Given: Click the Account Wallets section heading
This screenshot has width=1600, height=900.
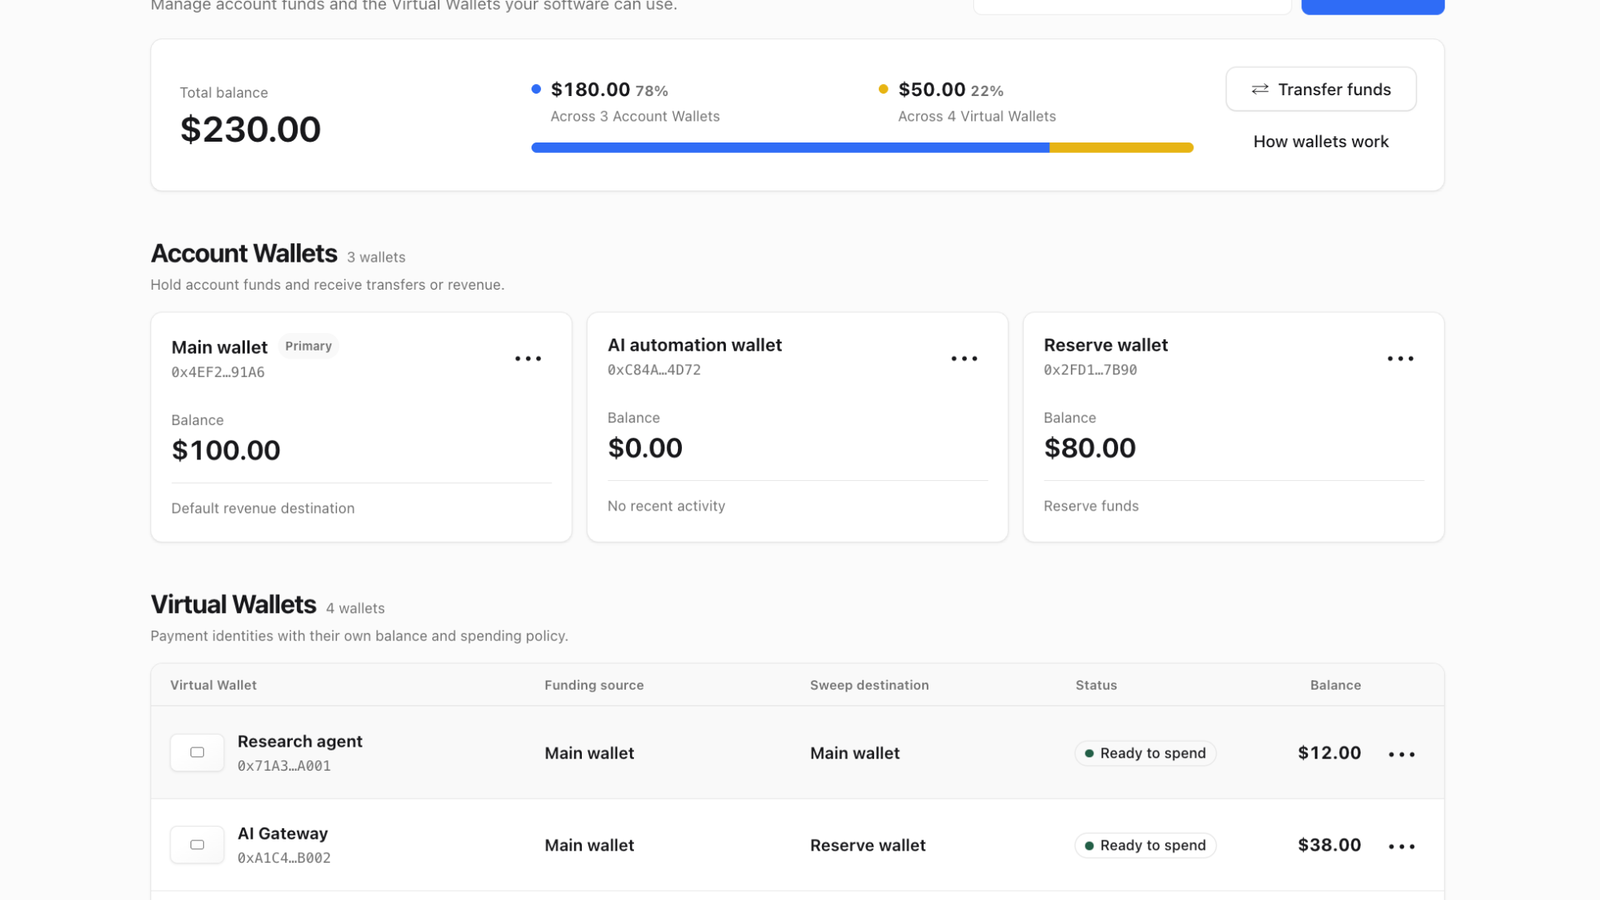Looking at the screenshot, I should pos(244,253).
